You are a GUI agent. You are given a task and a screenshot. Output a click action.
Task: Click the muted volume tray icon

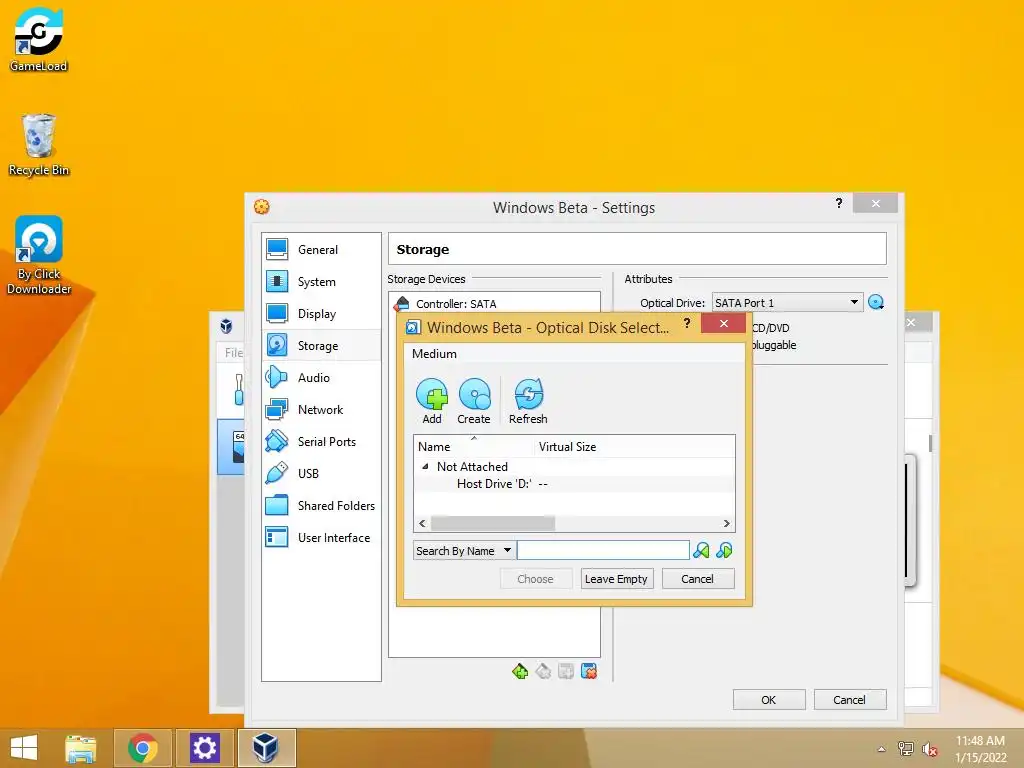pos(929,749)
